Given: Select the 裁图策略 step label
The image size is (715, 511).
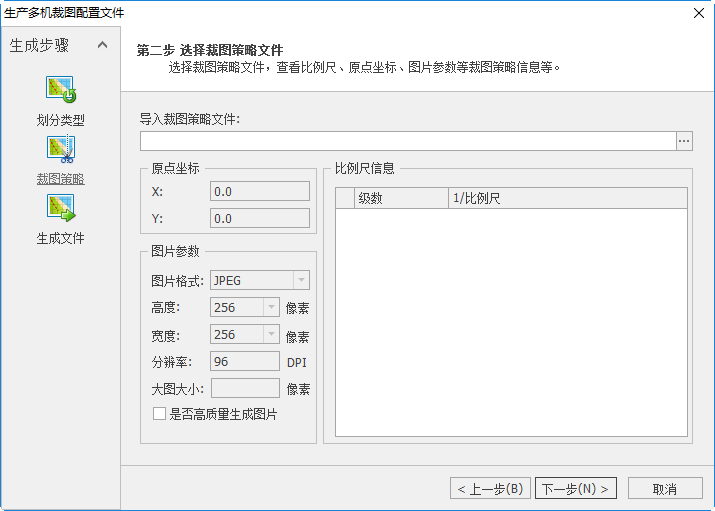Looking at the screenshot, I should pos(60,179).
